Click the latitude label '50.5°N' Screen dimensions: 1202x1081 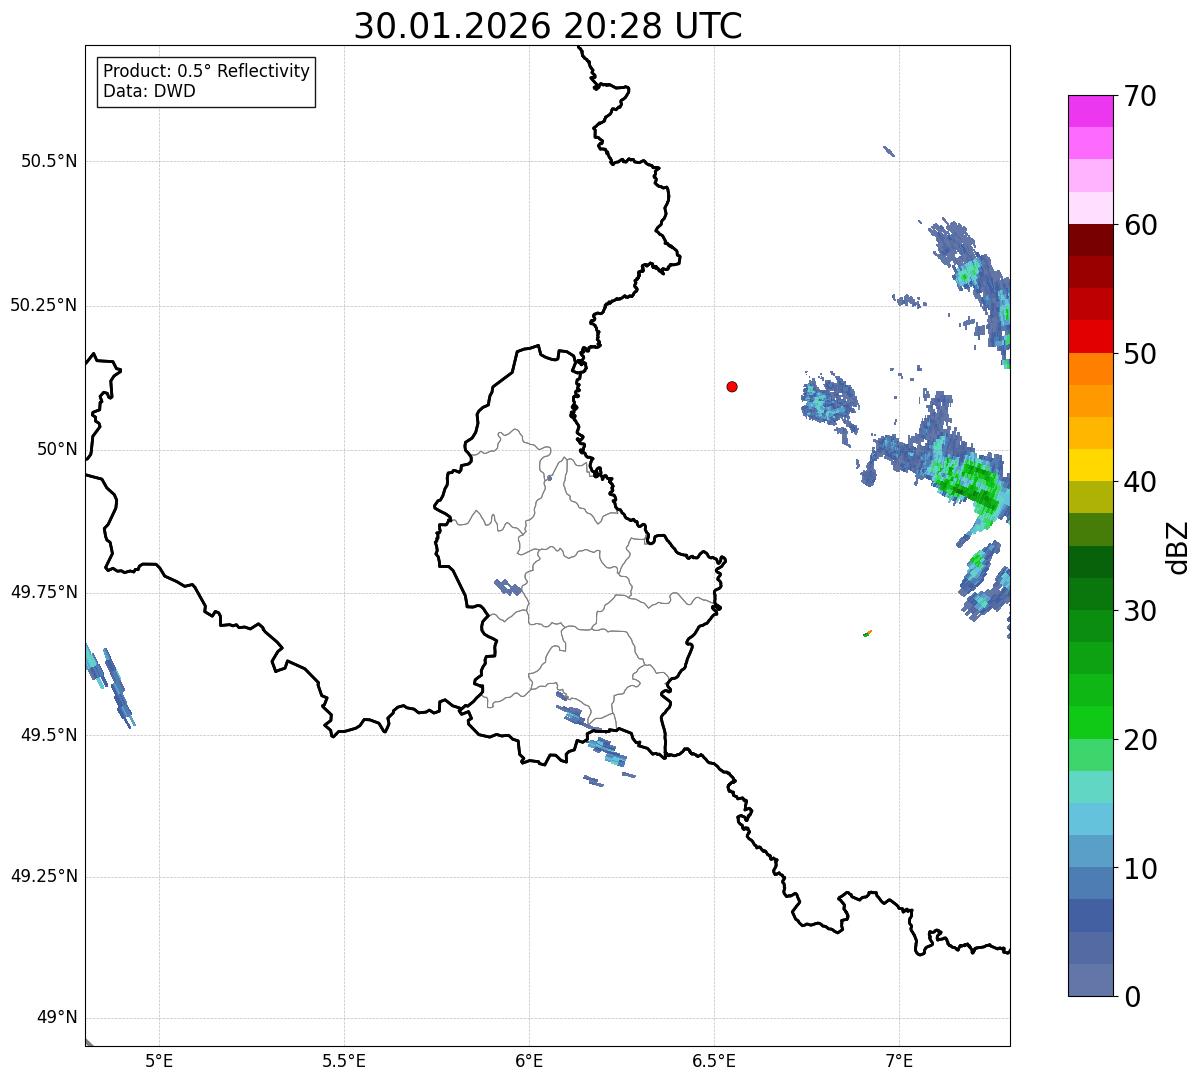tap(49, 161)
